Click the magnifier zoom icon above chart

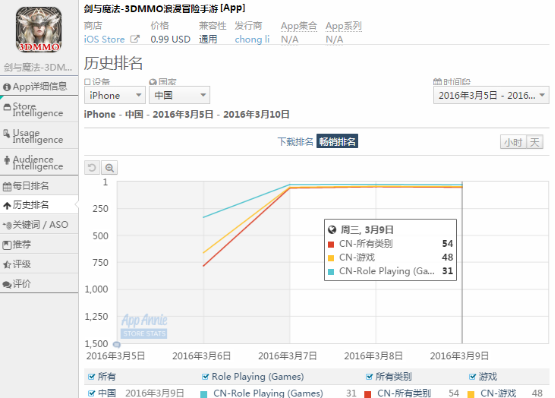coord(110,167)
